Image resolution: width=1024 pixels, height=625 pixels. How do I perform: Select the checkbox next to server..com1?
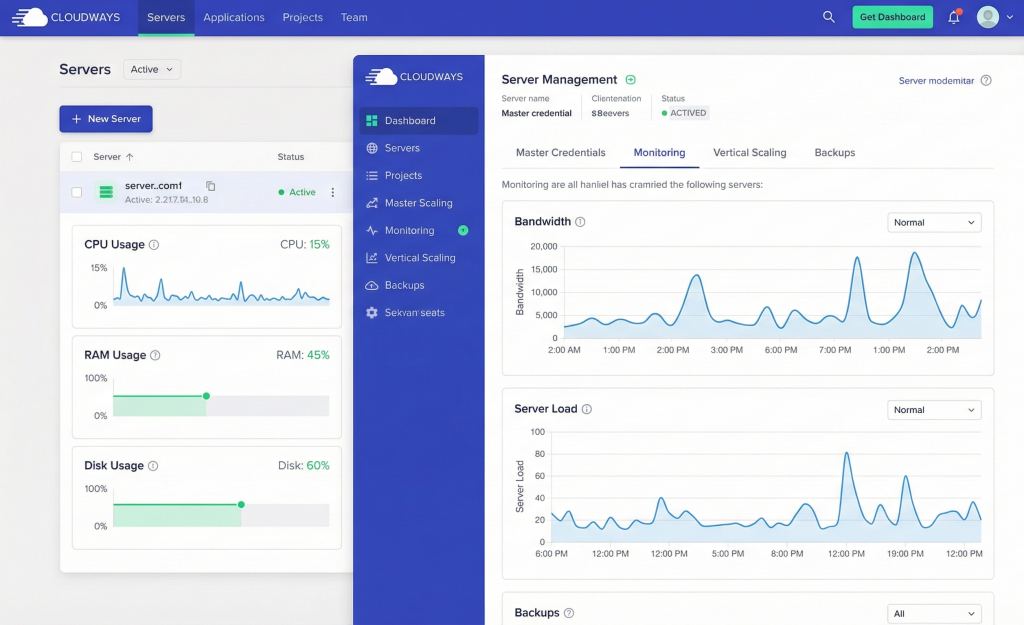(x=76, y=192)
